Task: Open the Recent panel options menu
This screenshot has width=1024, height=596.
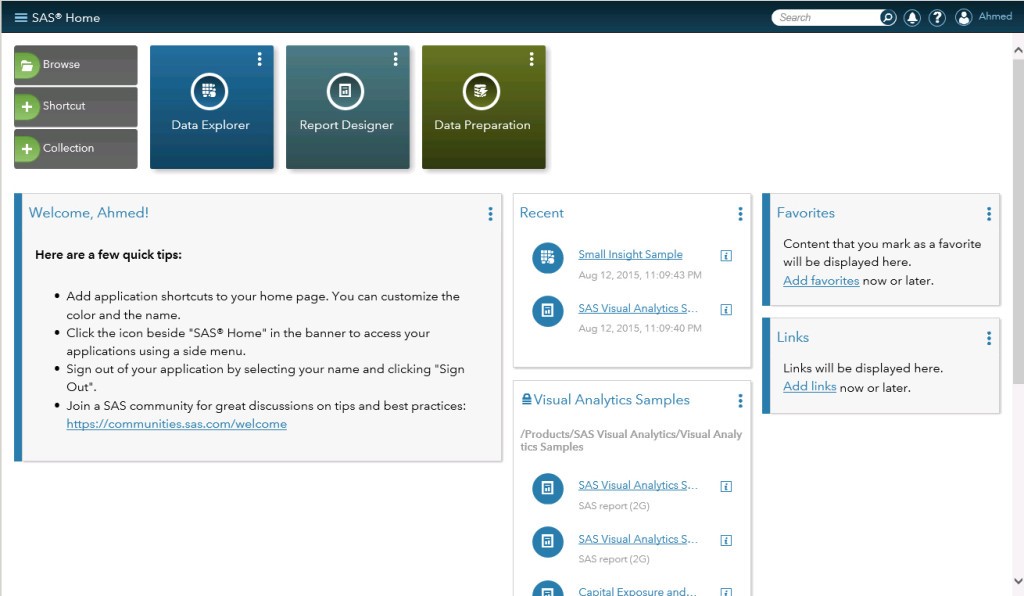Action: (740, 213)
